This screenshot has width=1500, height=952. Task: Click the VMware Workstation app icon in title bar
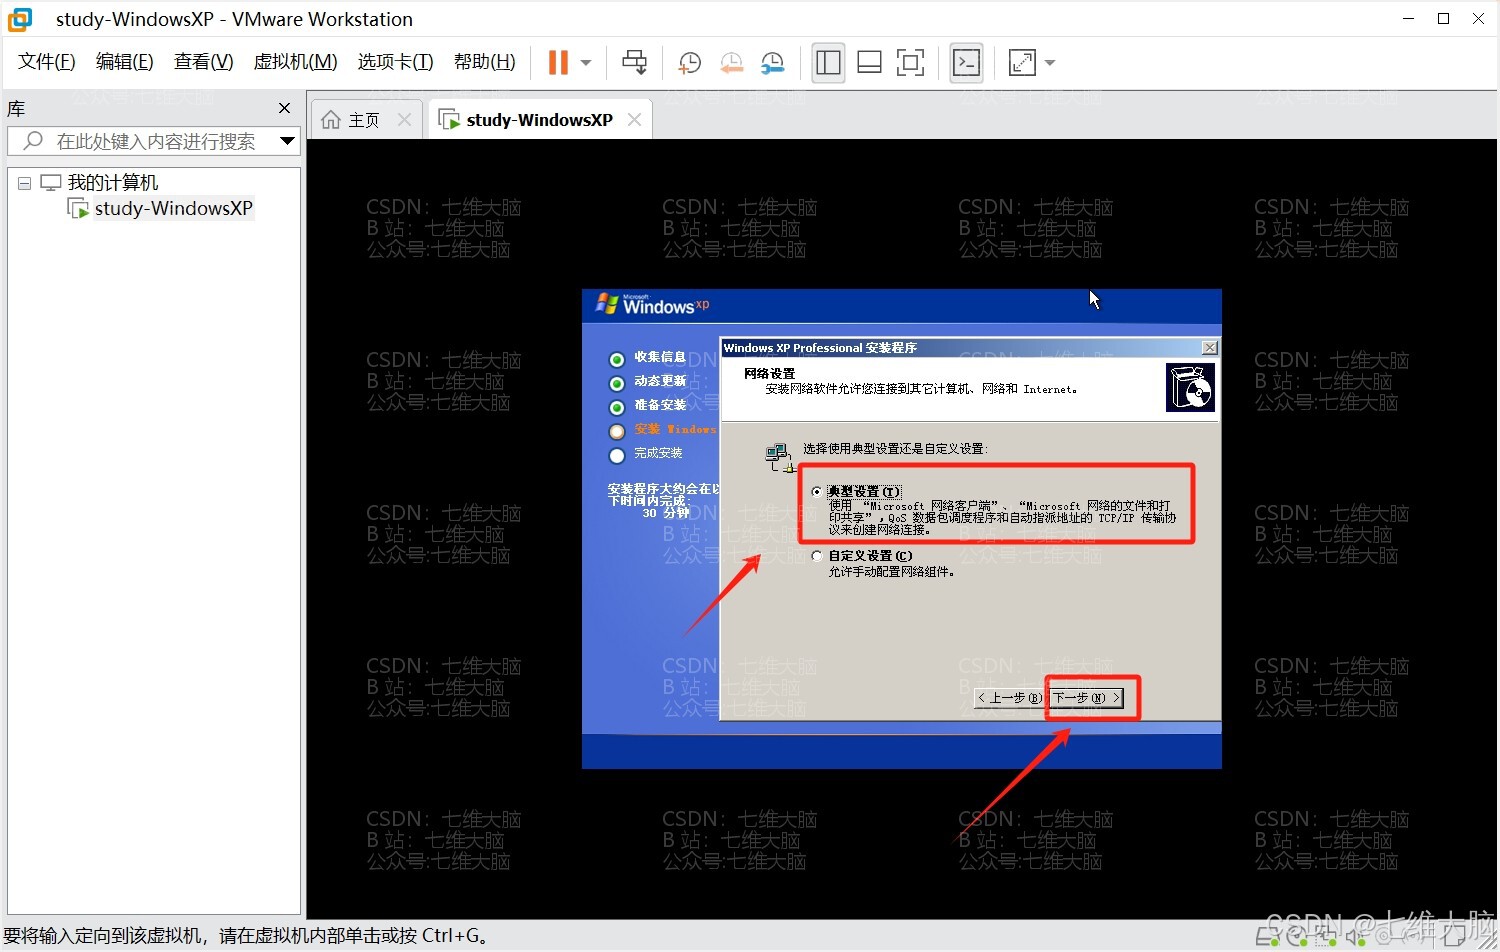(x=20, y=19)
